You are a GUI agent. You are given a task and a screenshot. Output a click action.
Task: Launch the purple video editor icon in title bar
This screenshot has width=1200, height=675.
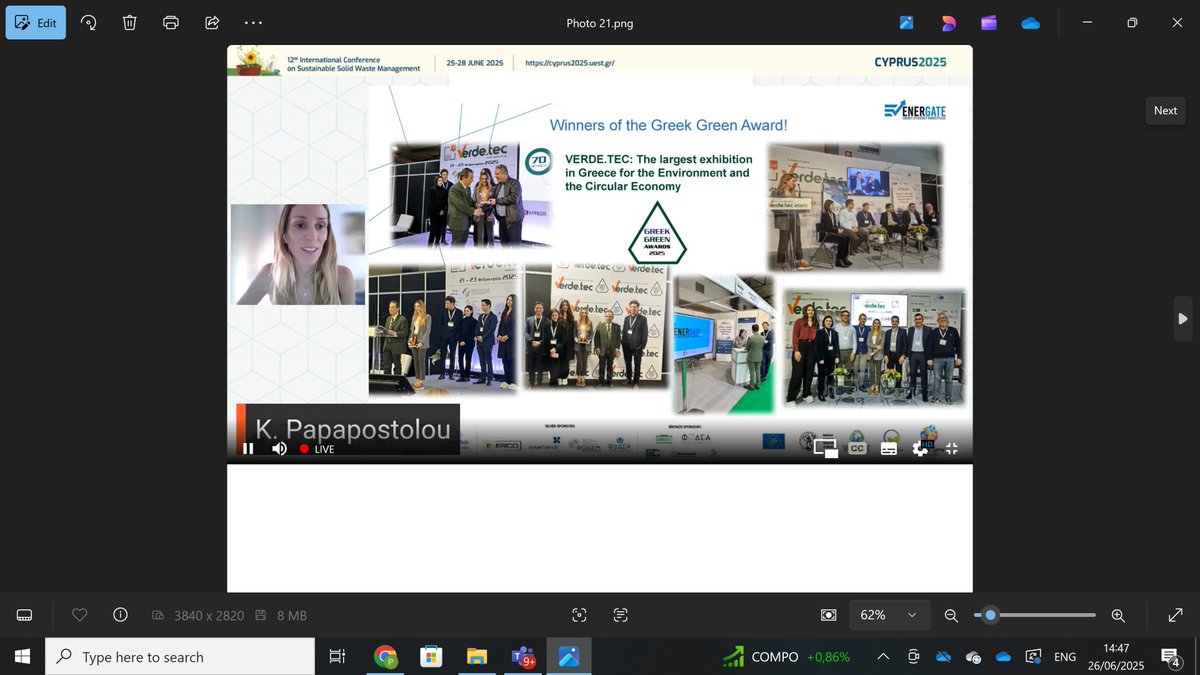[x=989, y=22]
